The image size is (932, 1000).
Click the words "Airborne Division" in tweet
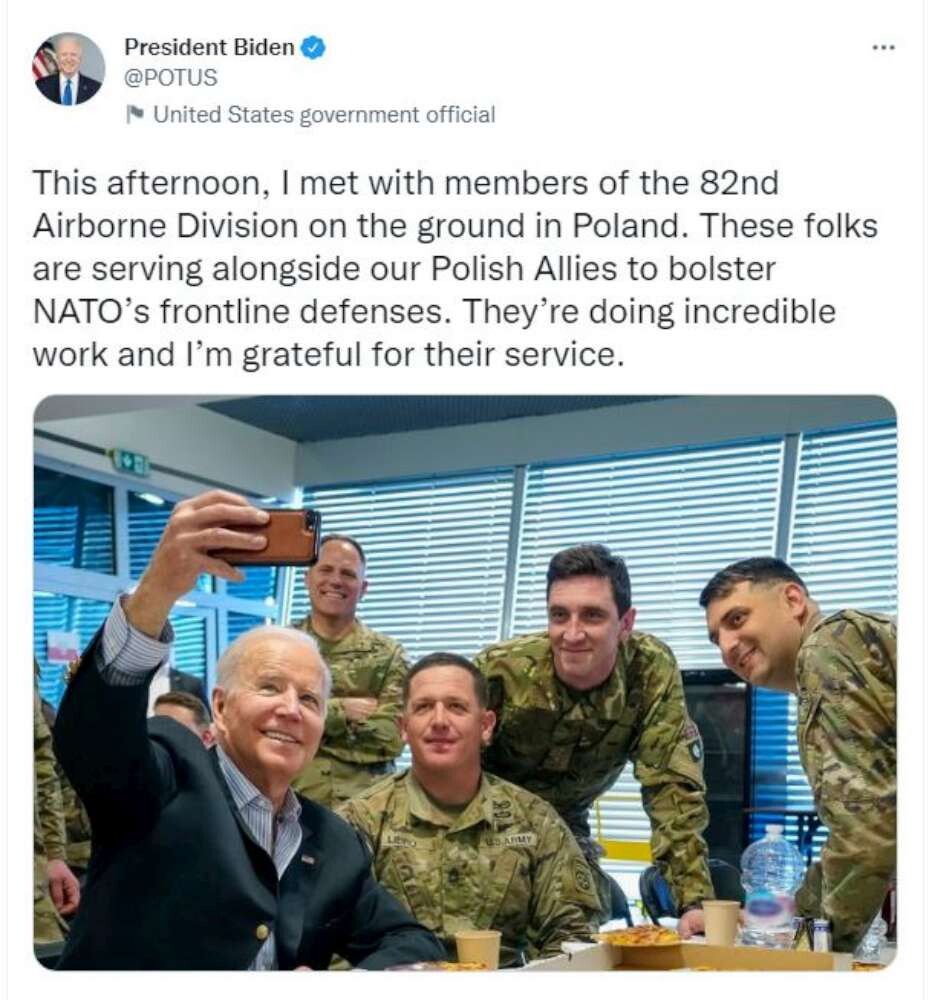tap(165, 226)
